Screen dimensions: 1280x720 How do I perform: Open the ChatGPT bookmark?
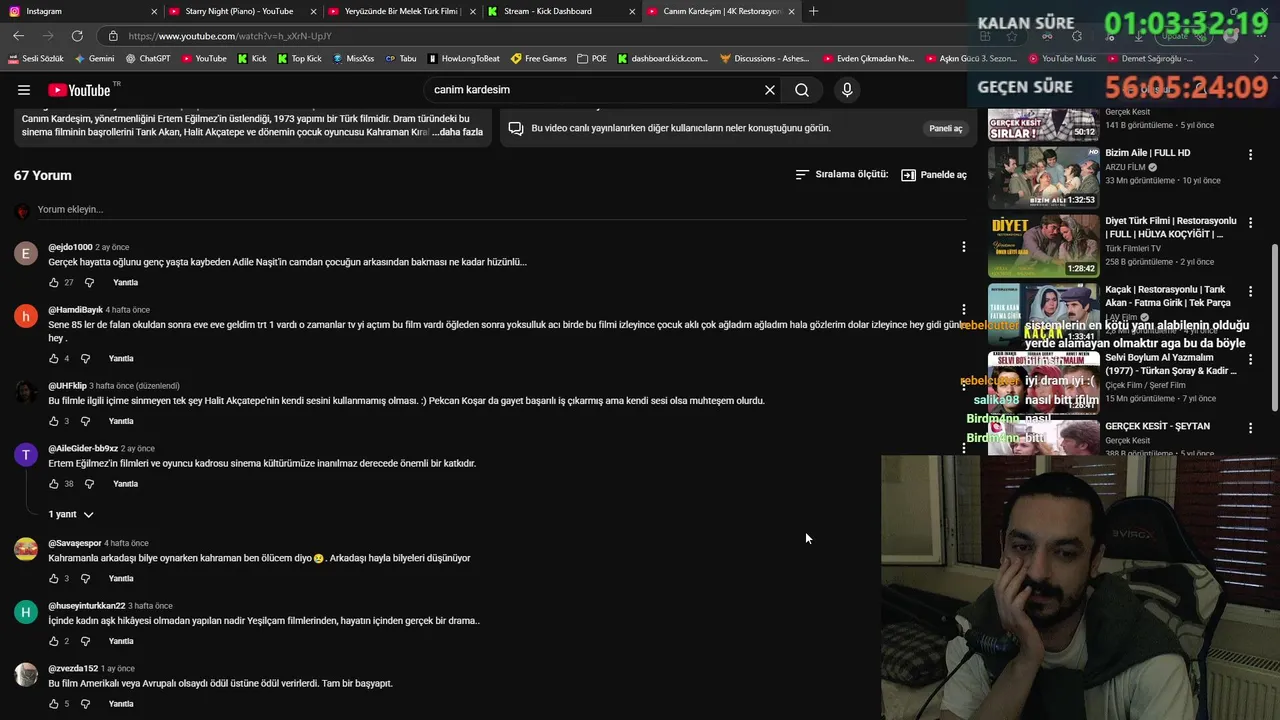coord(147,59)
